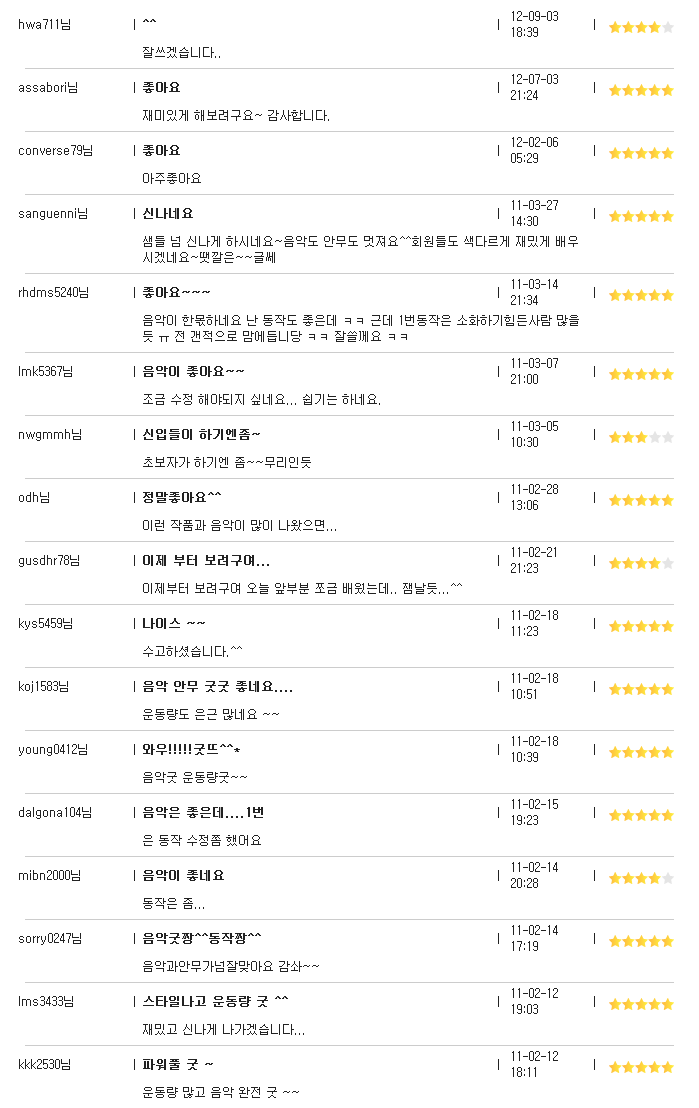Click the five-star rating beside assabori's review
This screenshot has width=699, height=1108.
click(641, 90)
